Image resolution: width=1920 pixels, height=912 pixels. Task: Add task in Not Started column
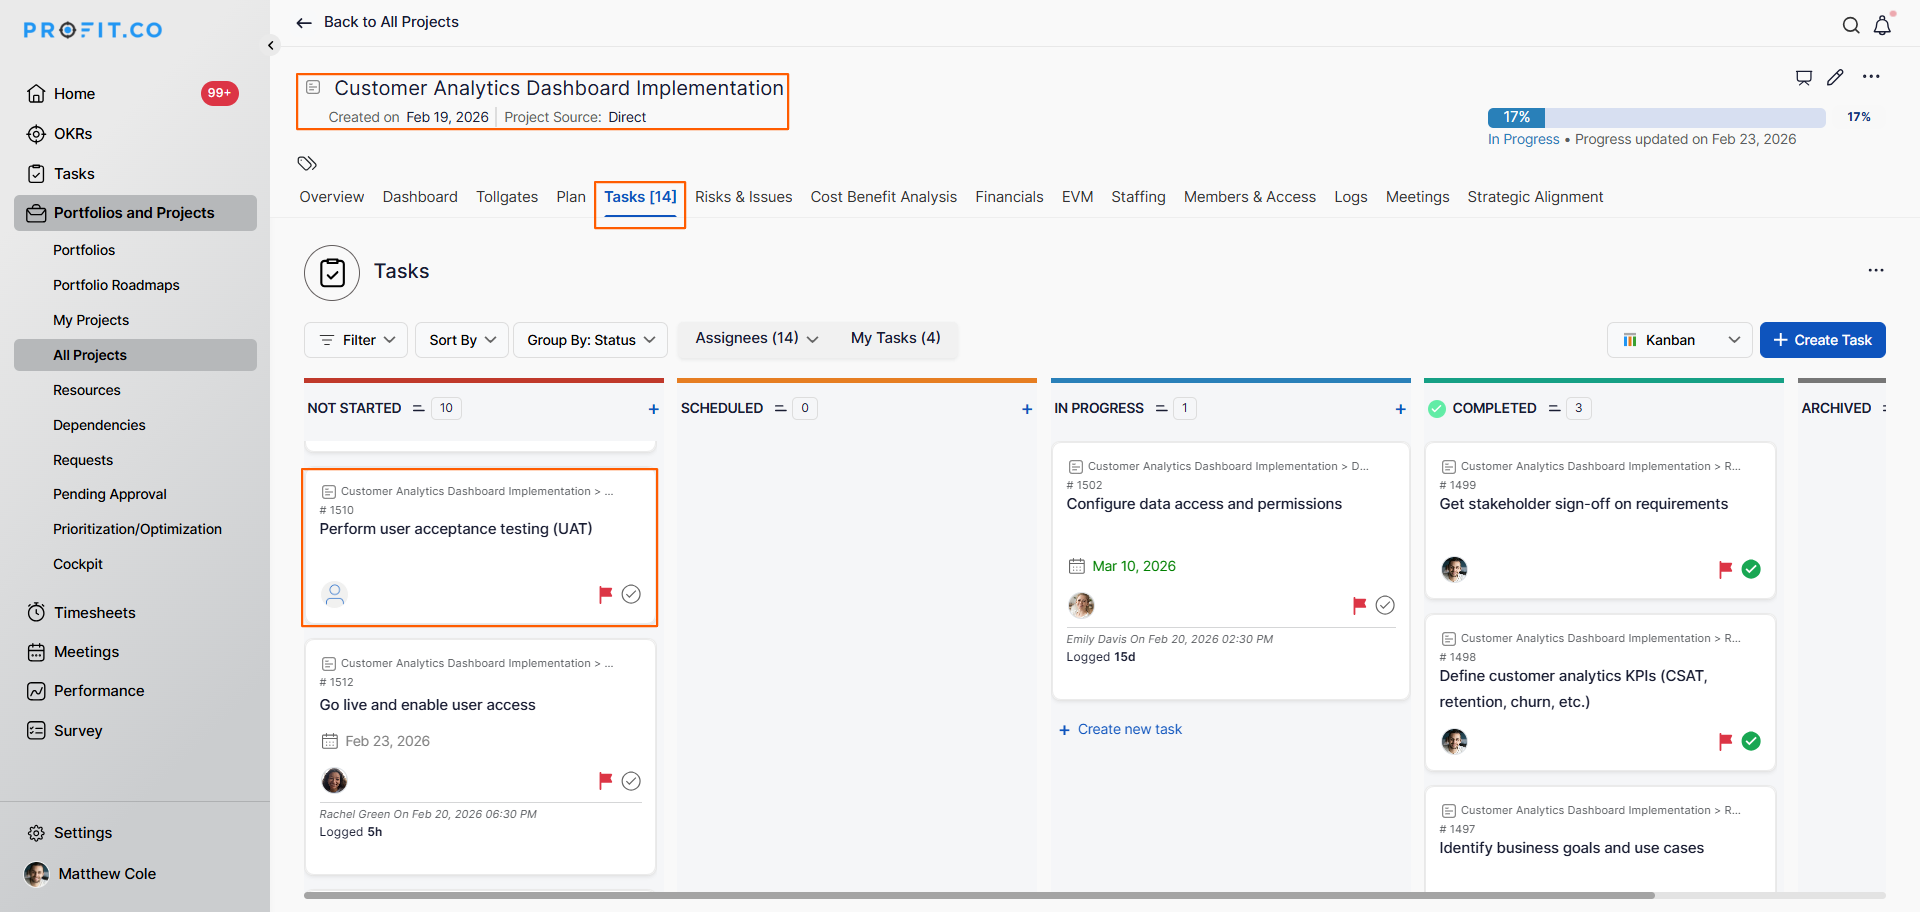pyautogui.click(x=653, y=409)
